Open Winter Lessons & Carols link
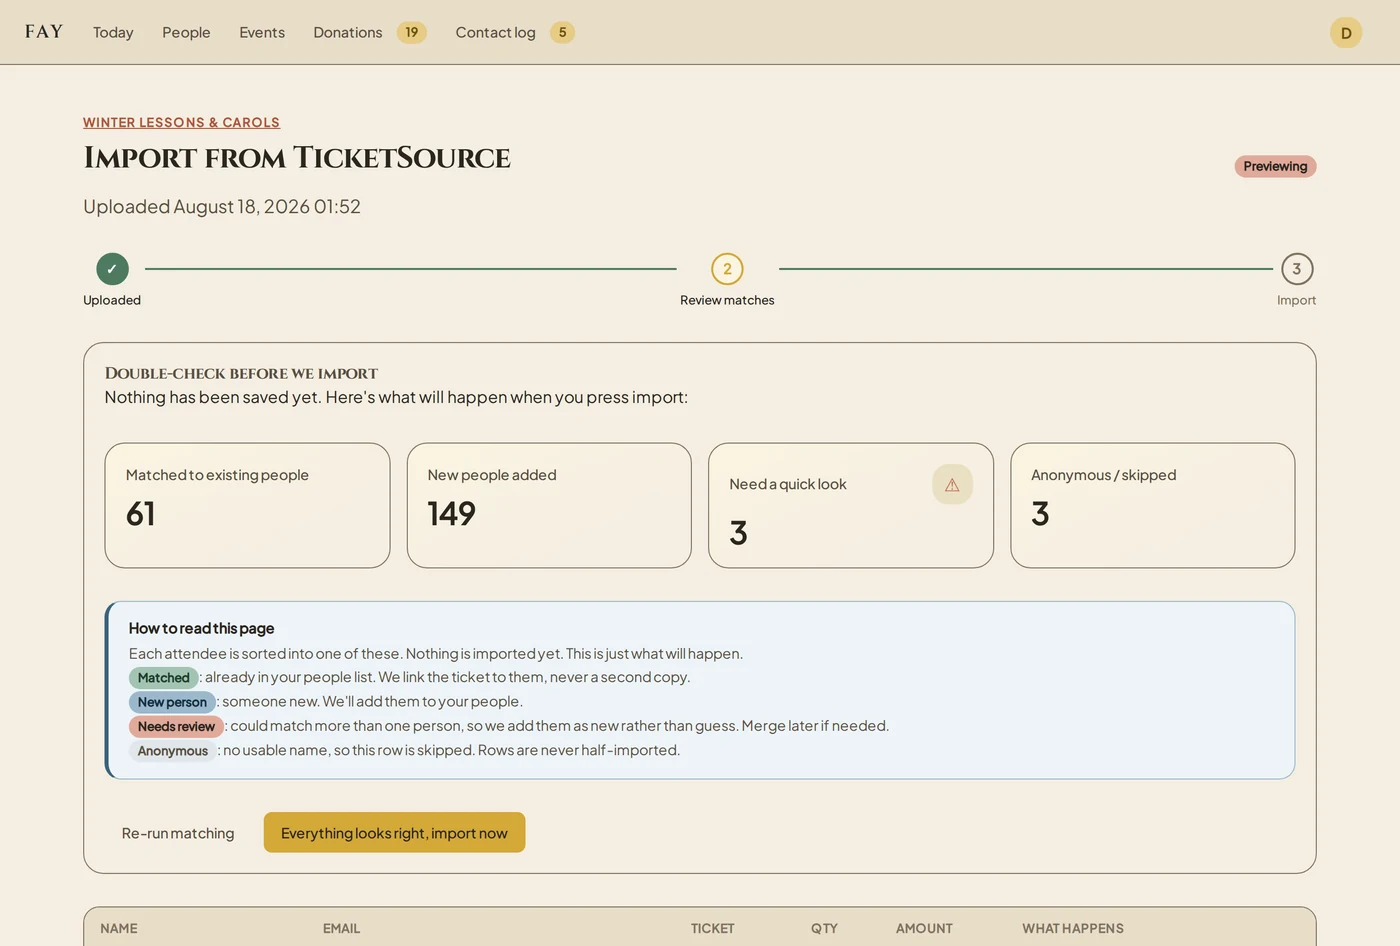Image resolution: width=1400 pixels, height=946 pixels. (x=181, y=122)
